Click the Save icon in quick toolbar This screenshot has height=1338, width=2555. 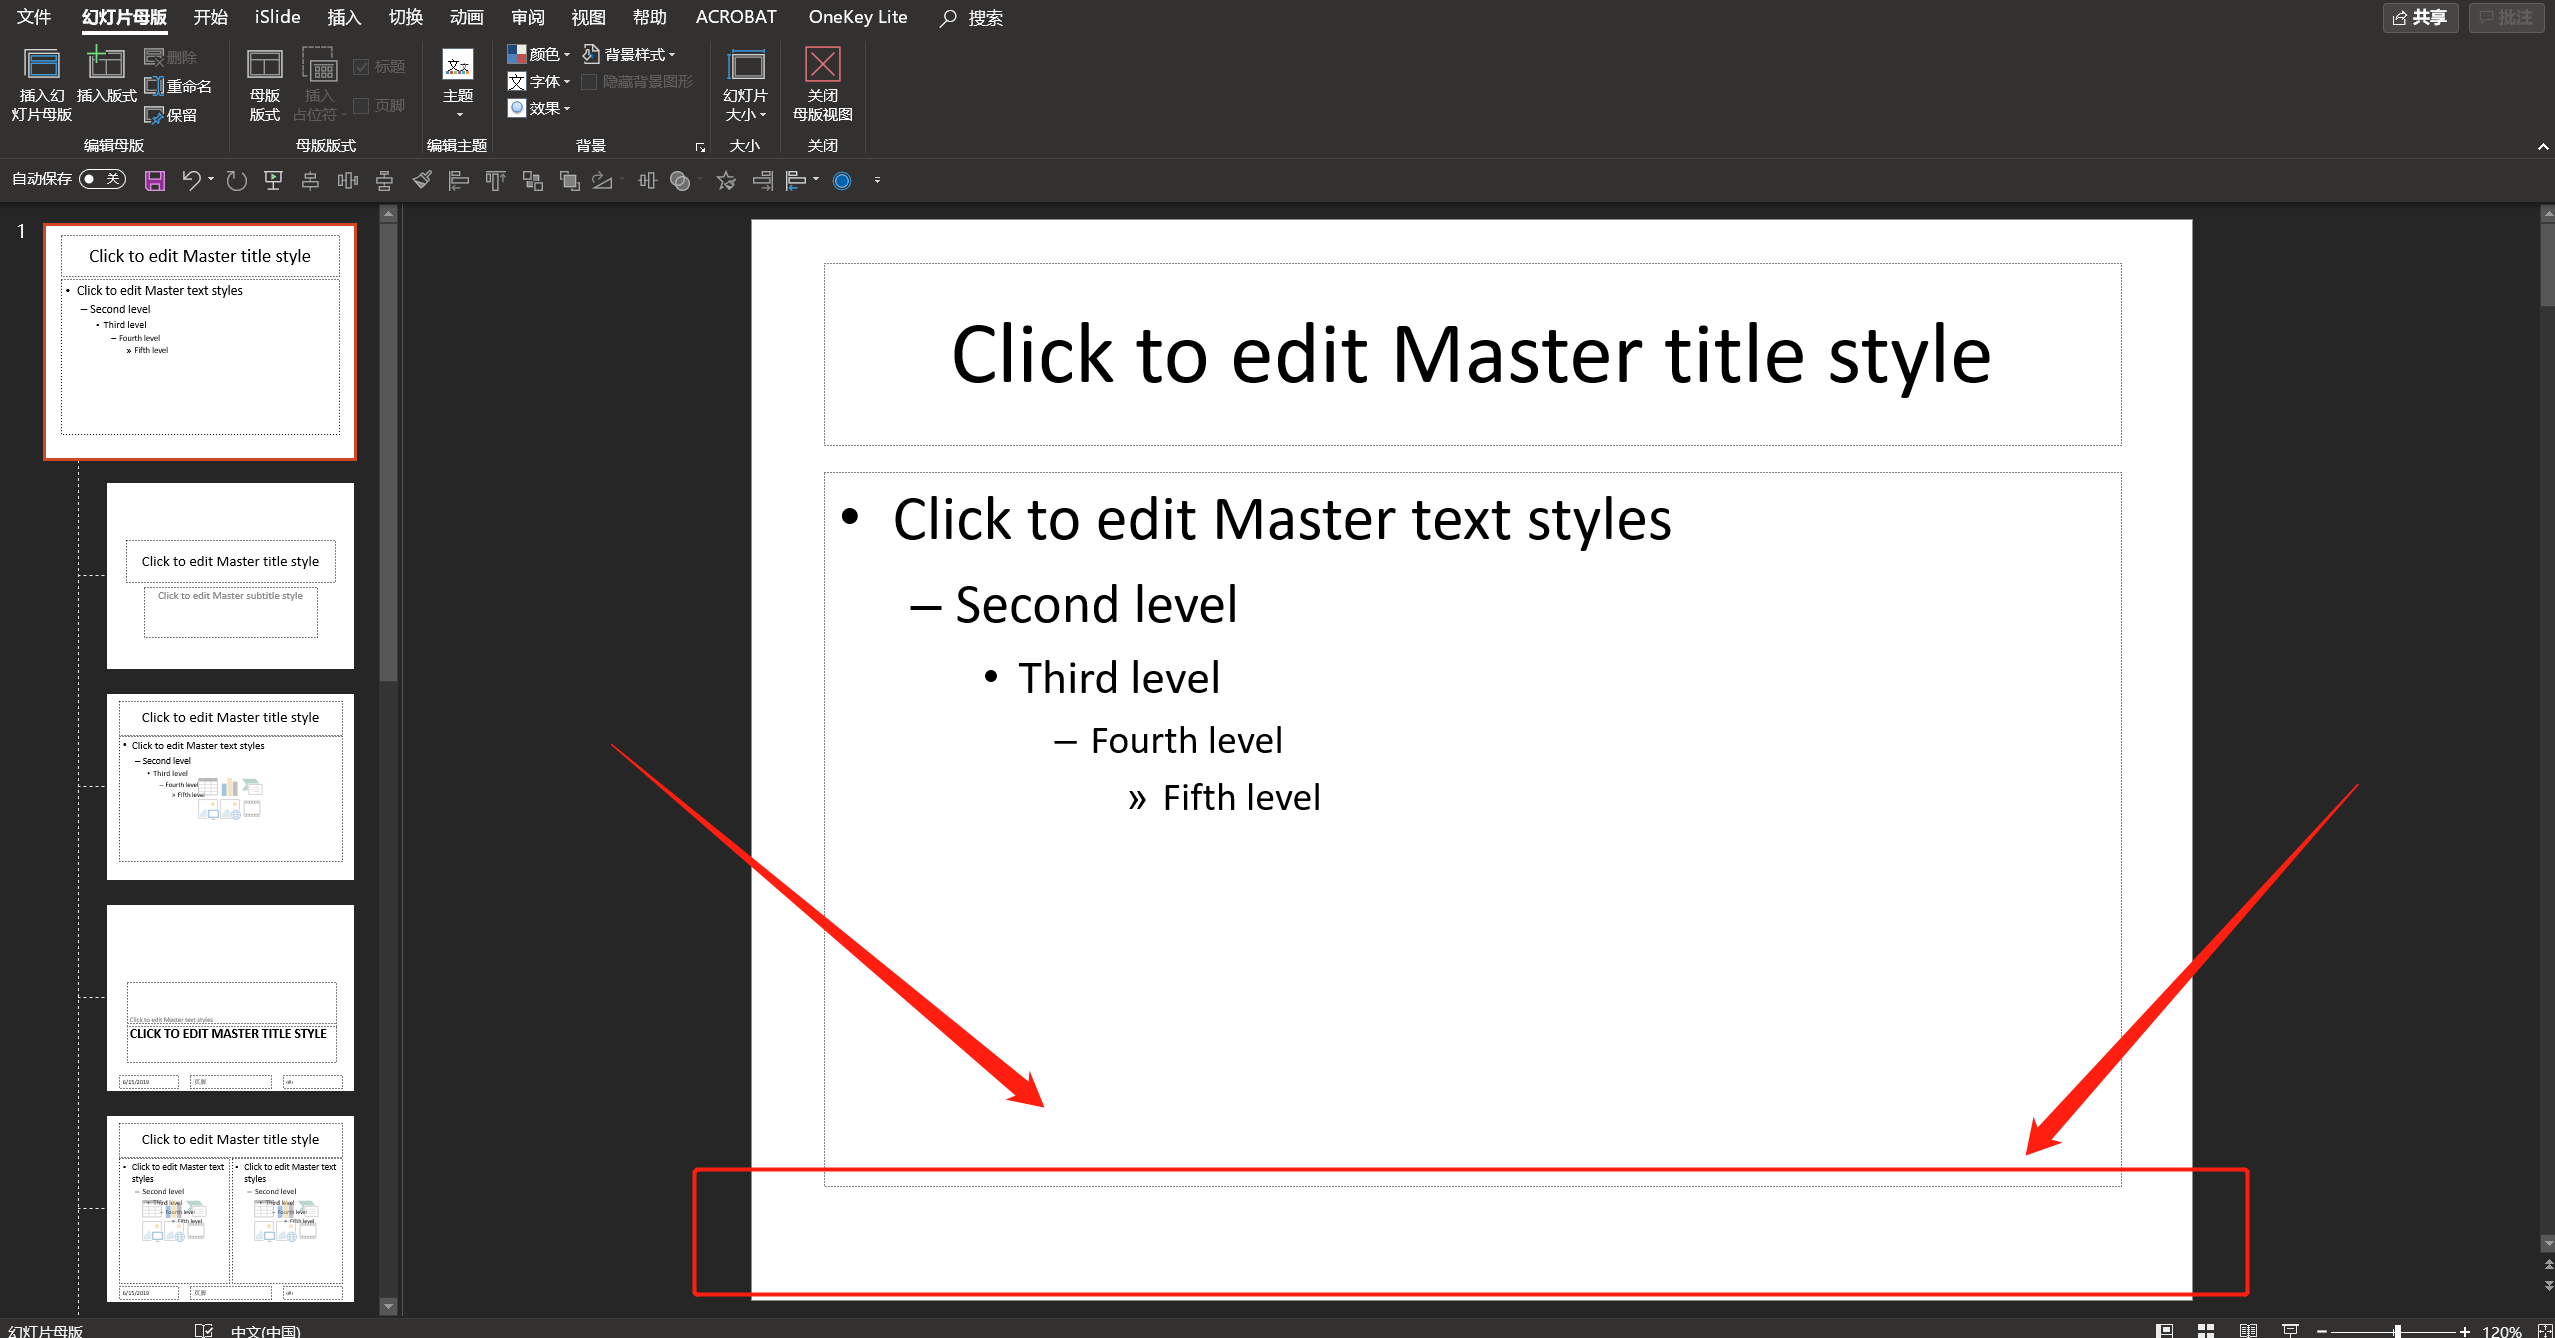(x=155, y=181)
